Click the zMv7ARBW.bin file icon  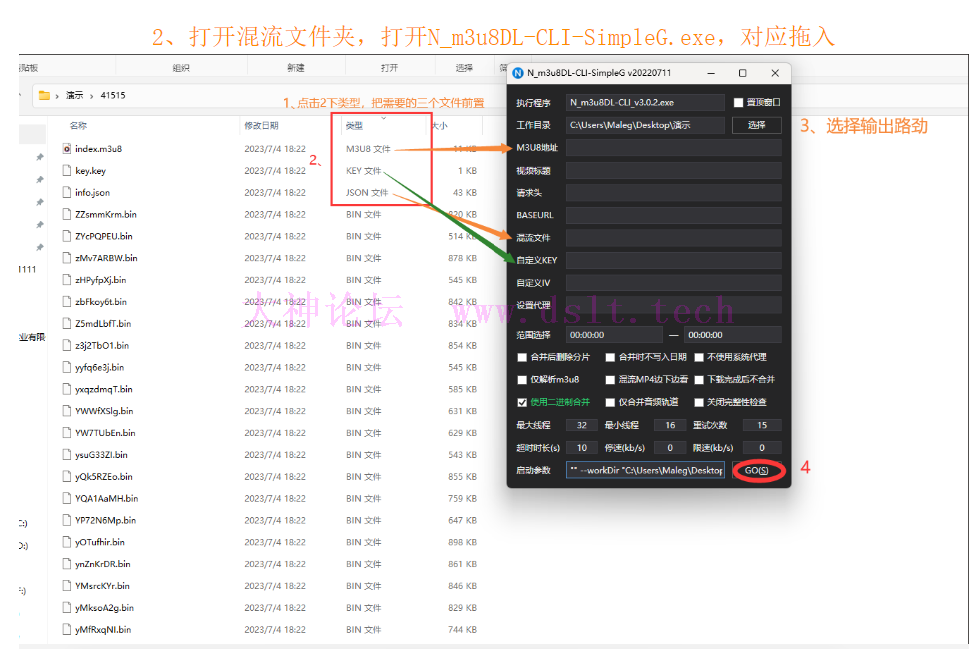tap(67, 257)
